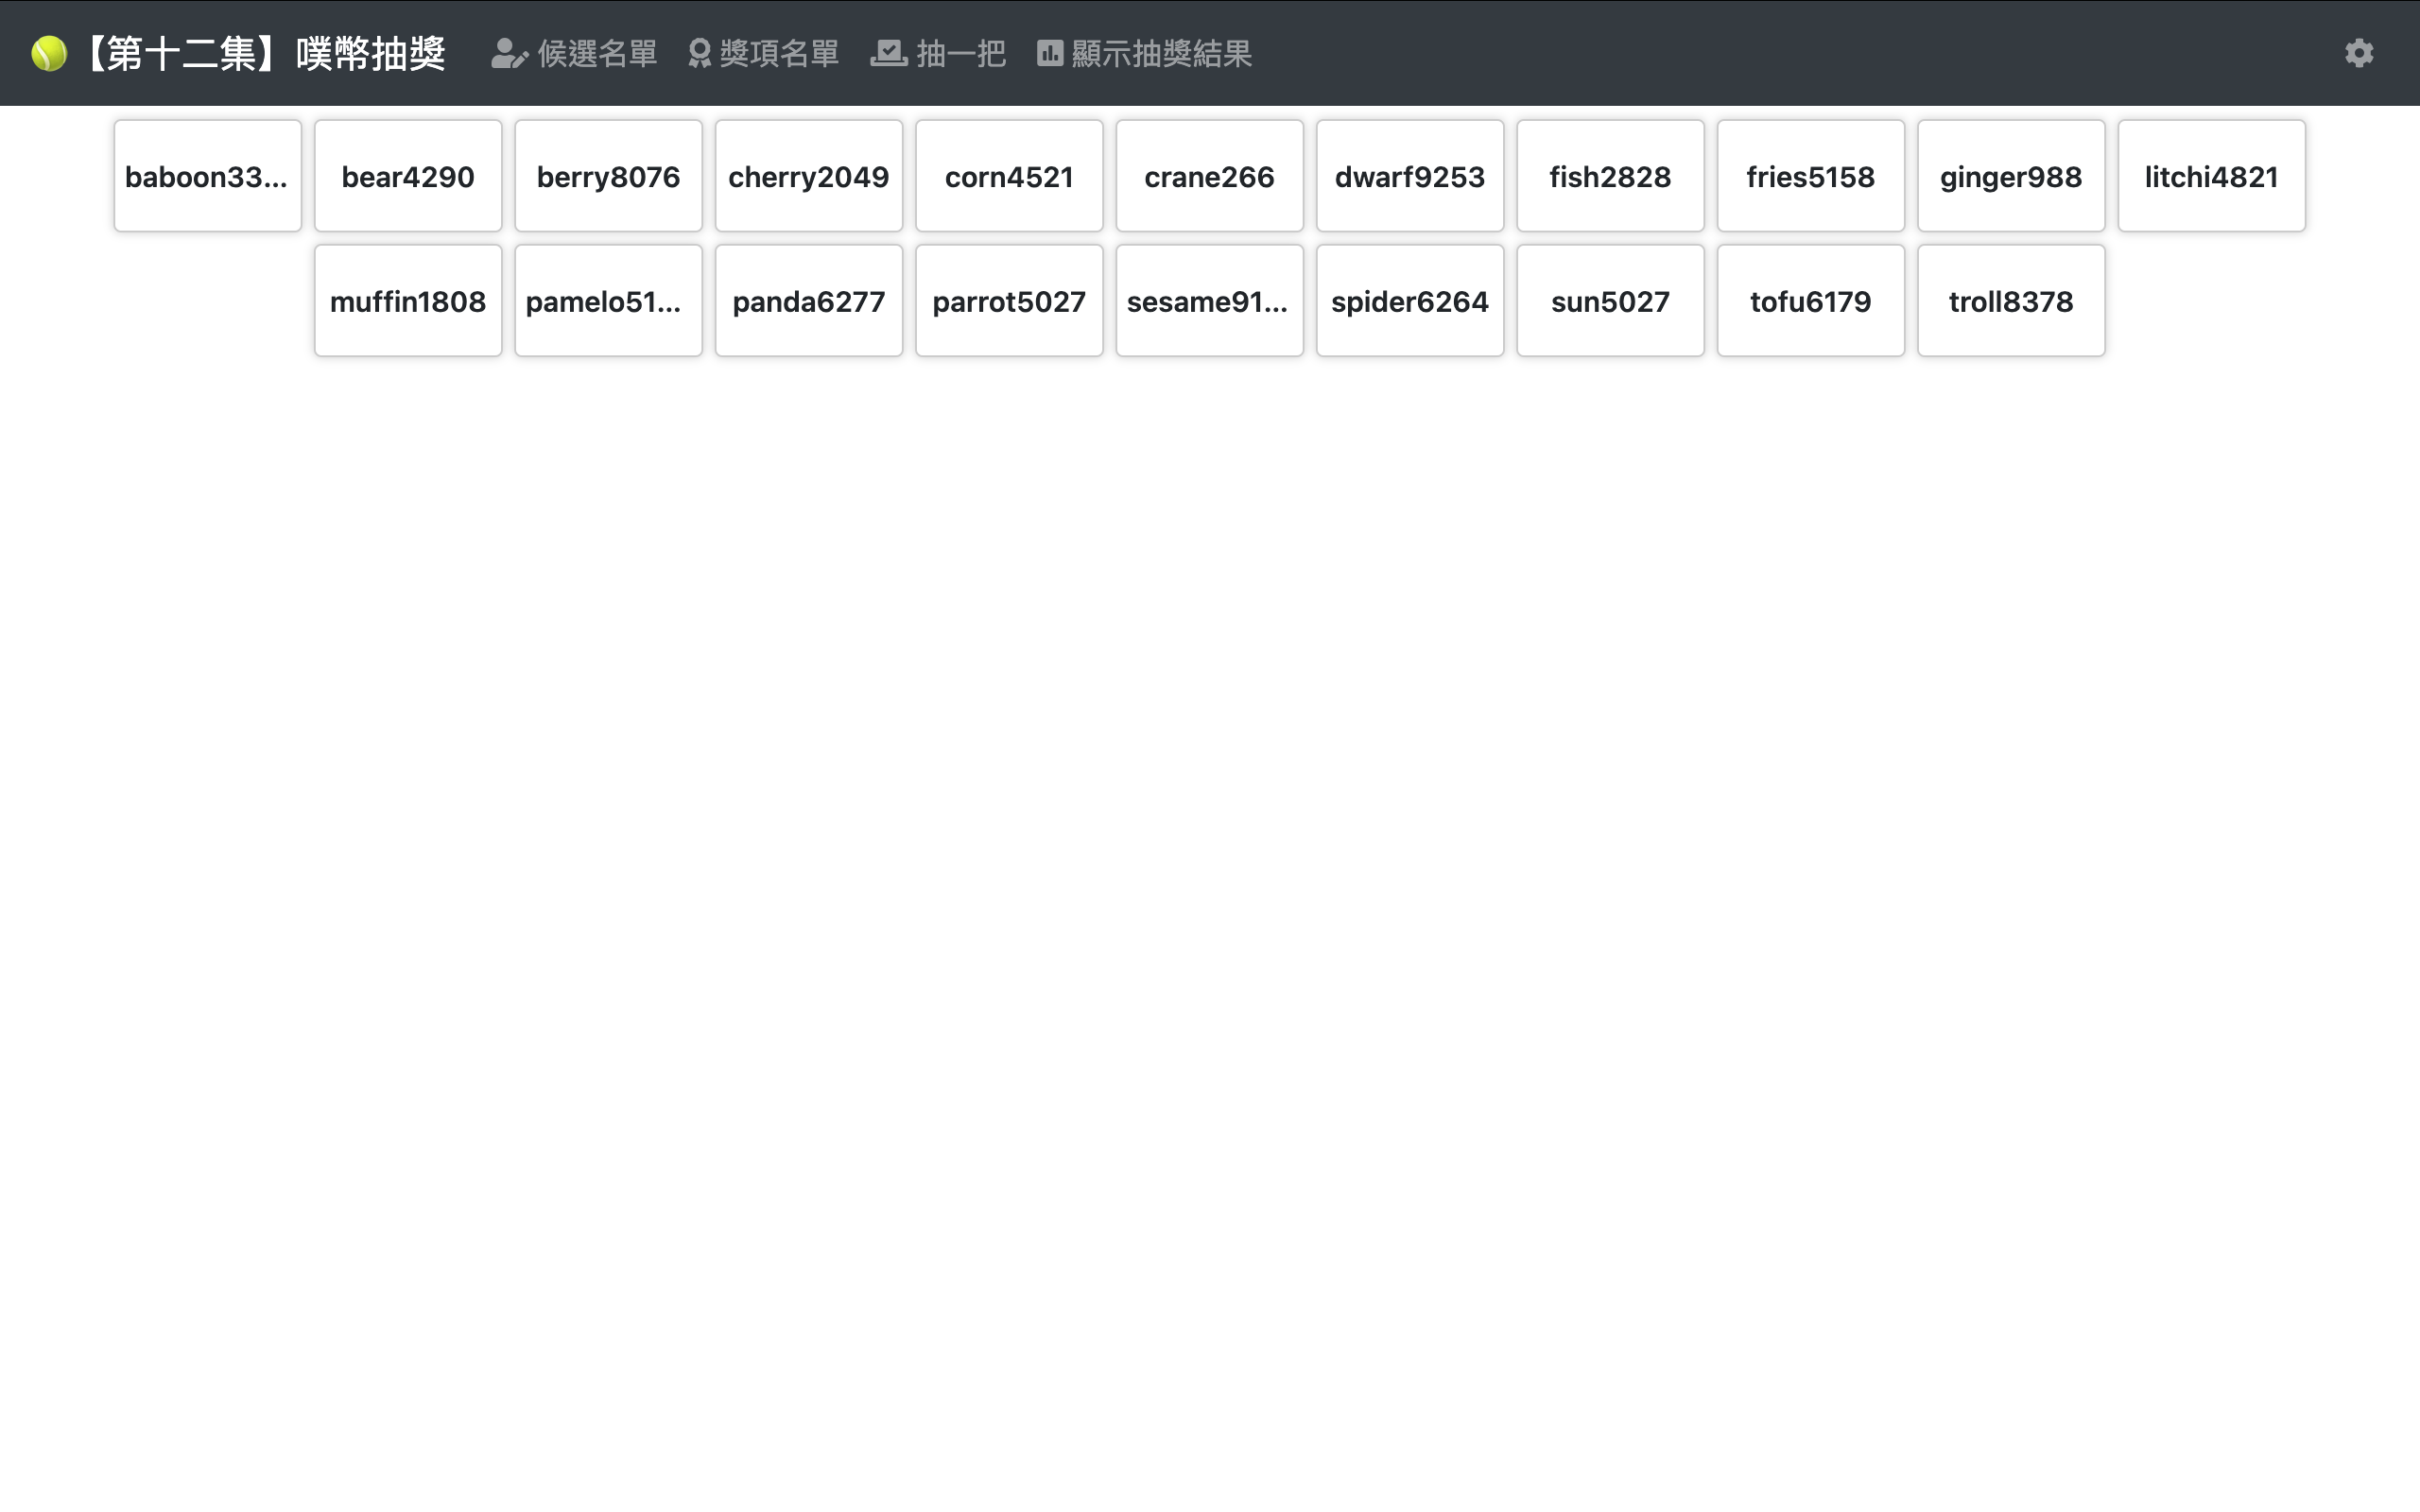Pick the troll8378 card

tap(2011, 301)
